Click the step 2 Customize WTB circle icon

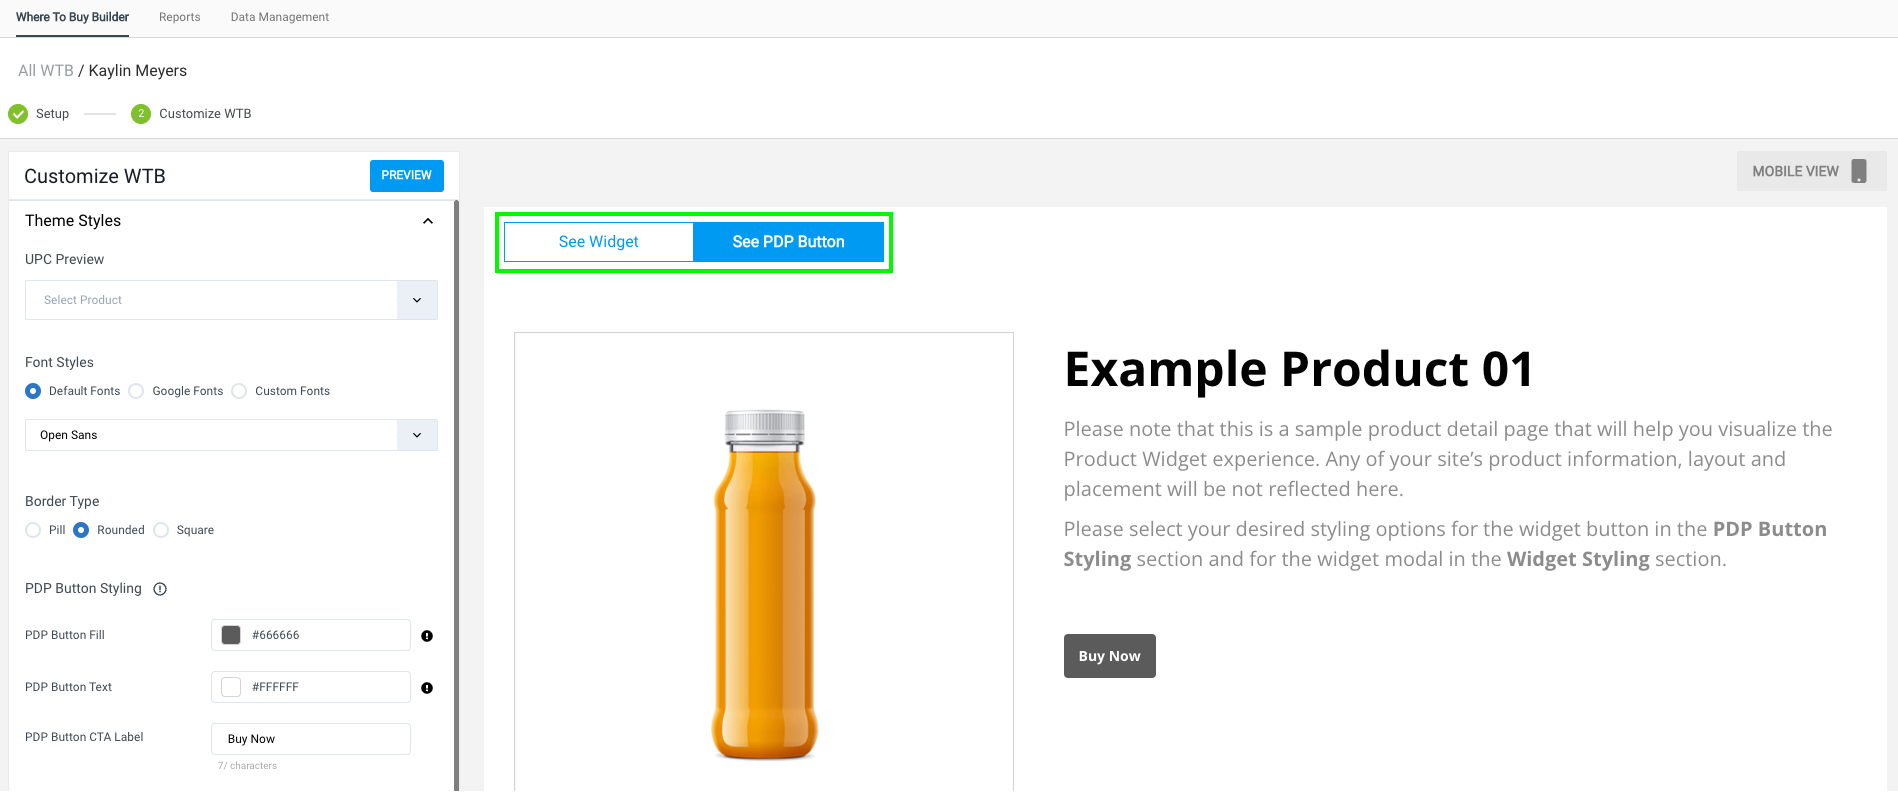pyautogui.click(x=141, y=114)
